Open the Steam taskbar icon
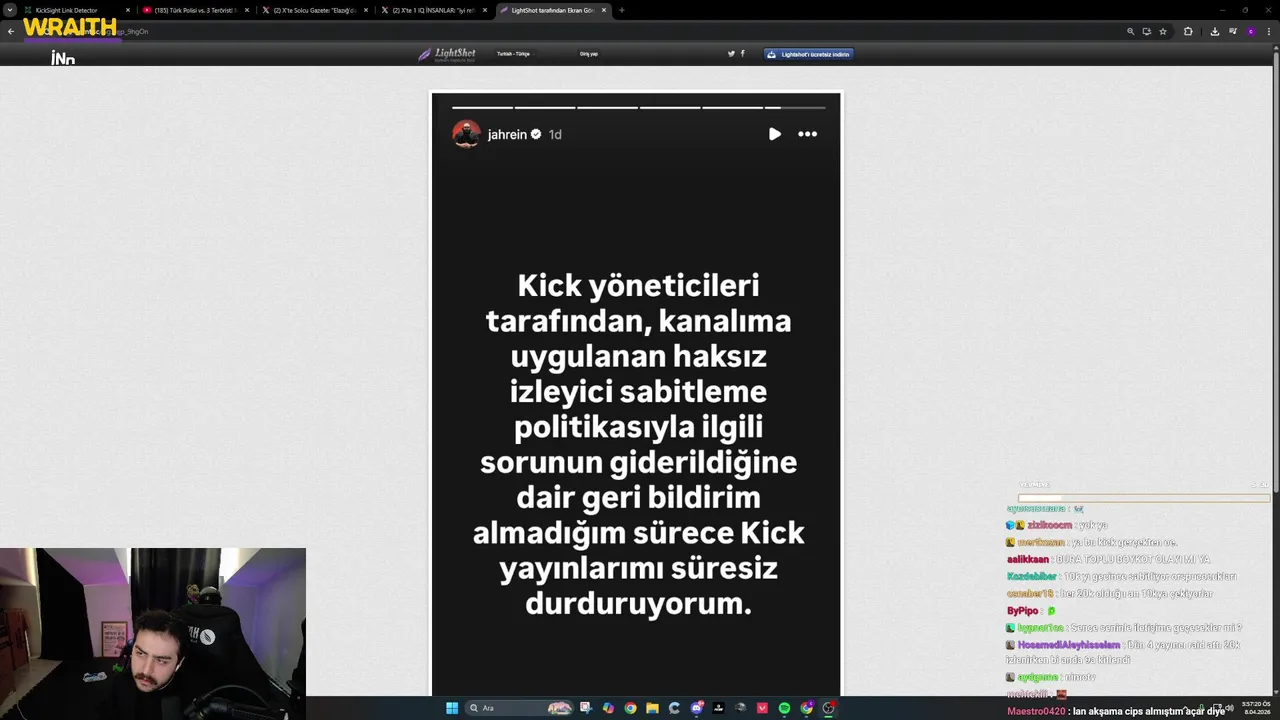The width and height of the screenshot is (1280, 720). tap(740, 708)
